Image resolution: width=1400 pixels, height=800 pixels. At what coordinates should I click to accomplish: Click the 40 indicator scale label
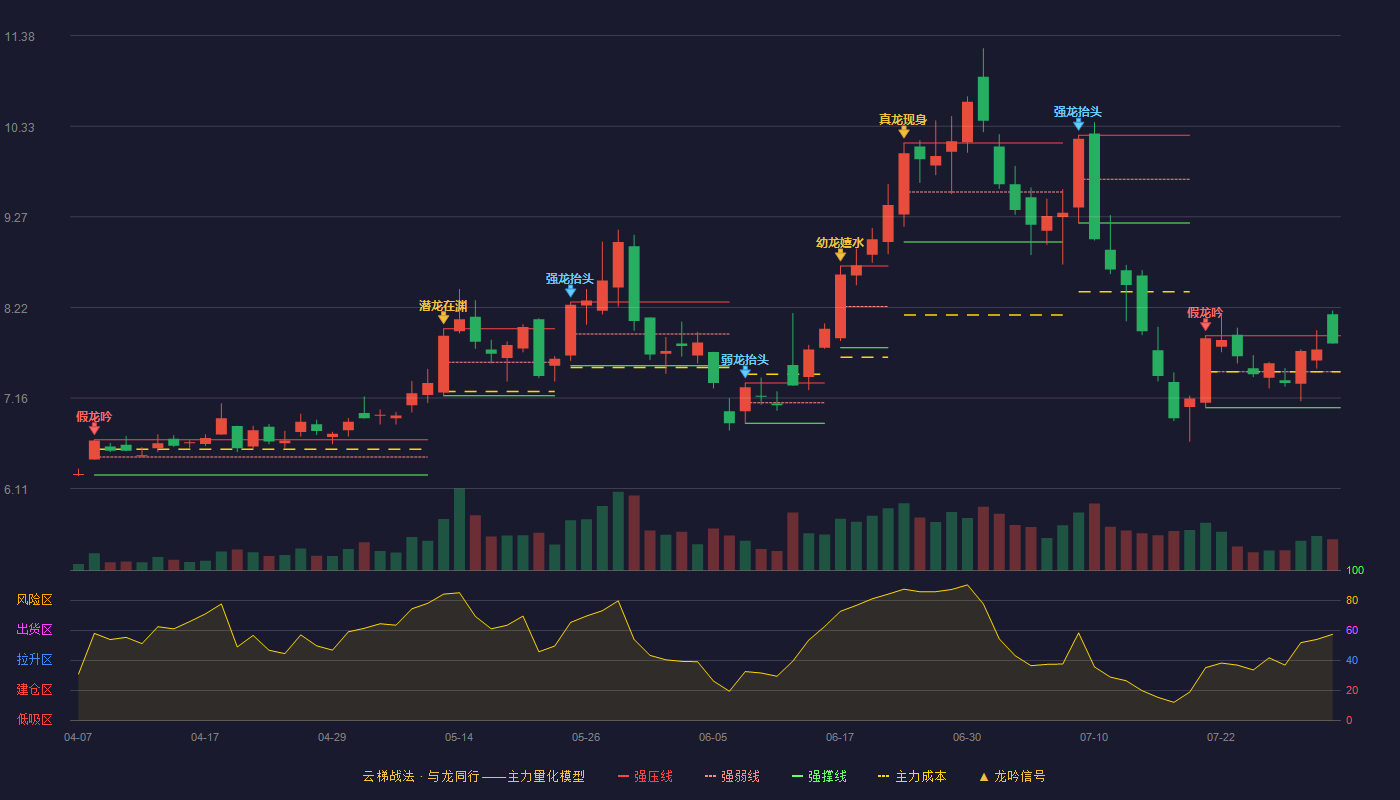click(x=1352, y=661)
